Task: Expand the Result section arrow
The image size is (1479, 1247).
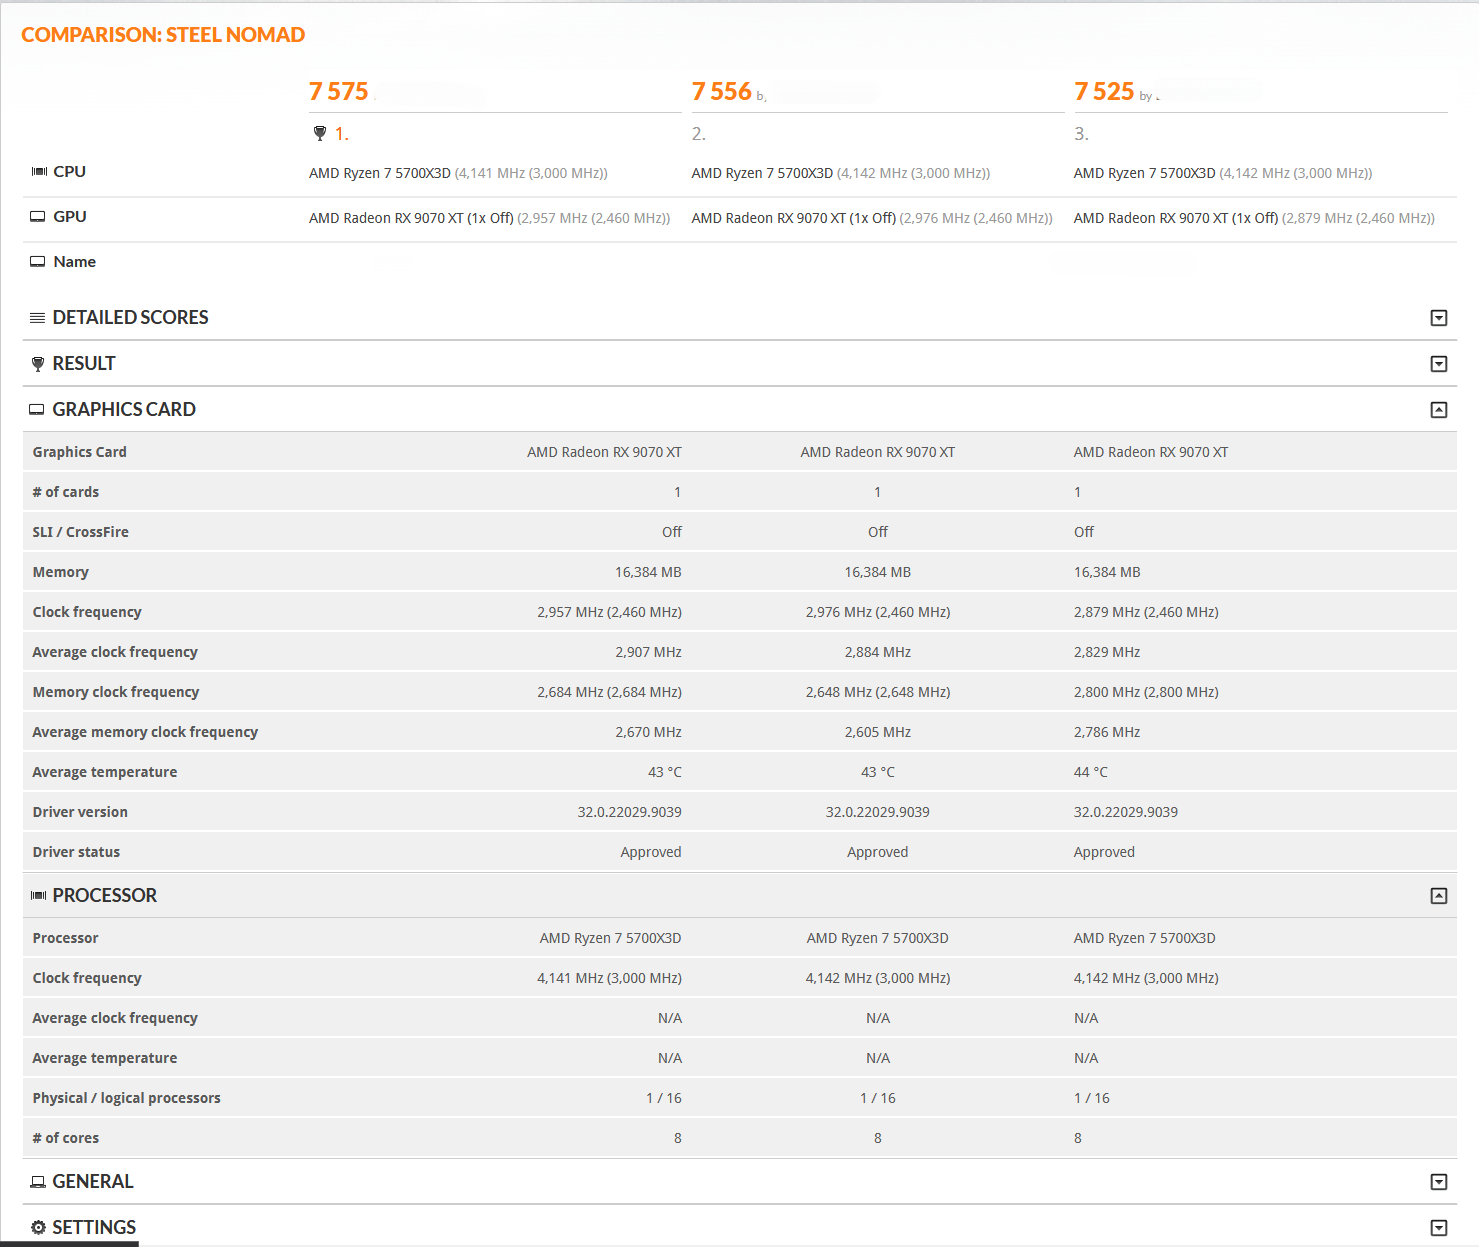Action: [1439, 364]
